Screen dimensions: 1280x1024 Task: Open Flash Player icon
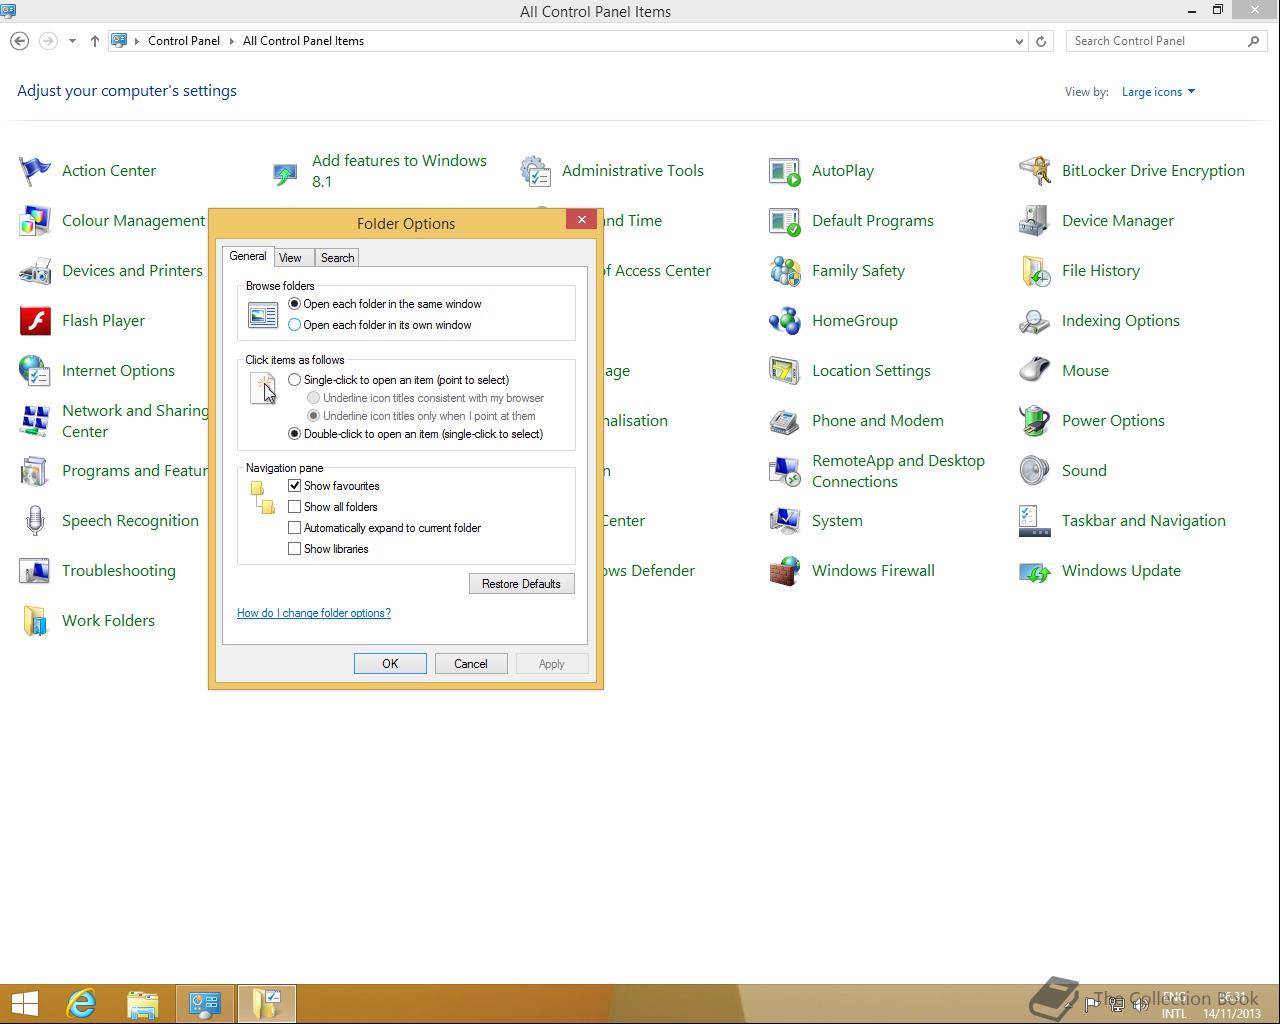[x=35, y=321]
